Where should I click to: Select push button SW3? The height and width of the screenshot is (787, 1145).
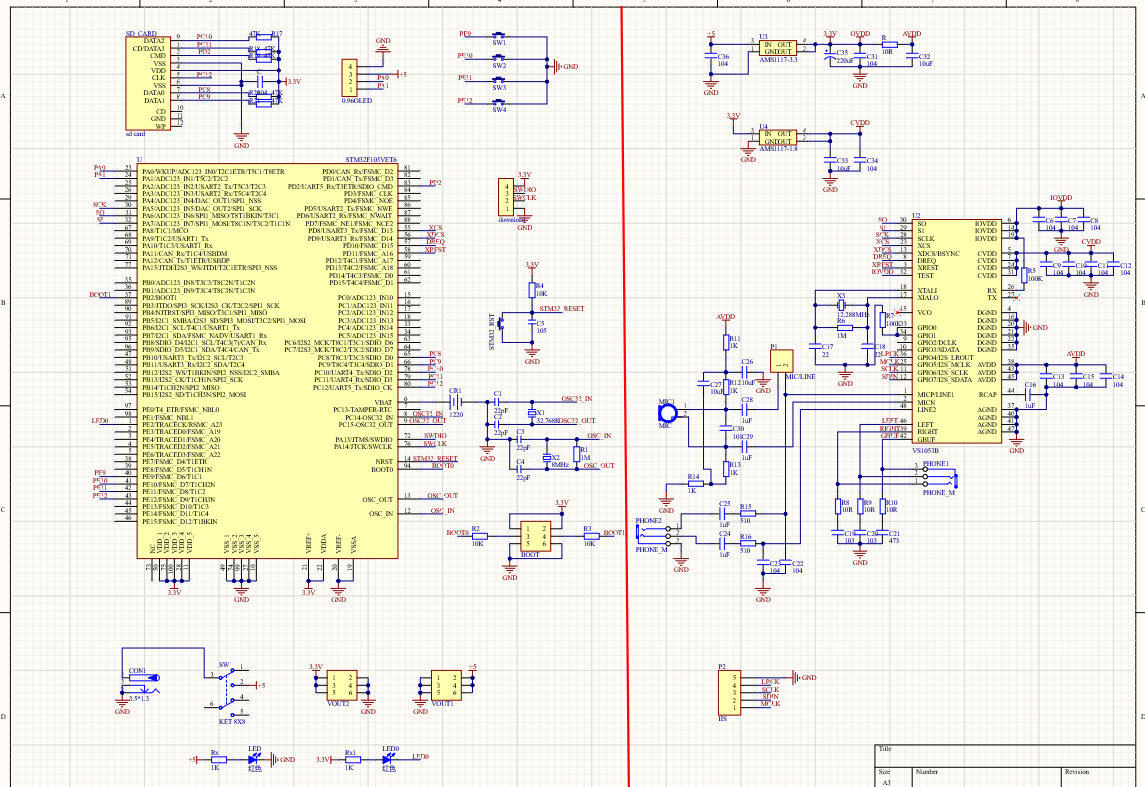499,80
